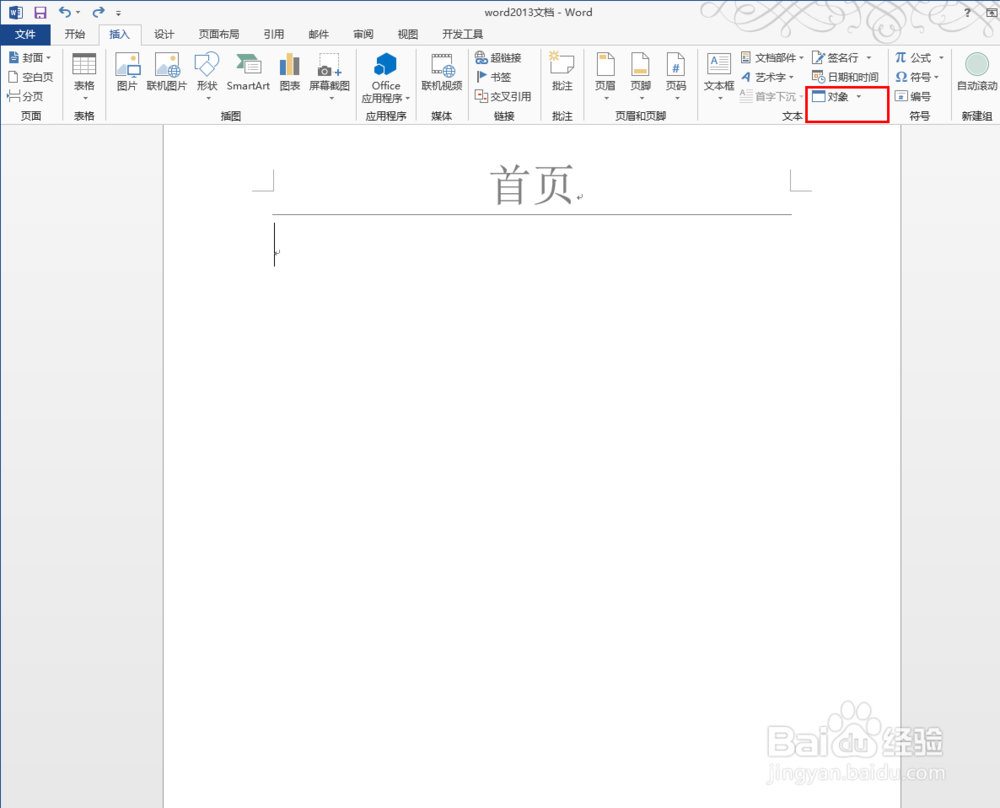This screenshot has width=1000, height=808.
Task: Insert a blank page (空白页)
Action: pyautogui.click(x=31, y=77)
